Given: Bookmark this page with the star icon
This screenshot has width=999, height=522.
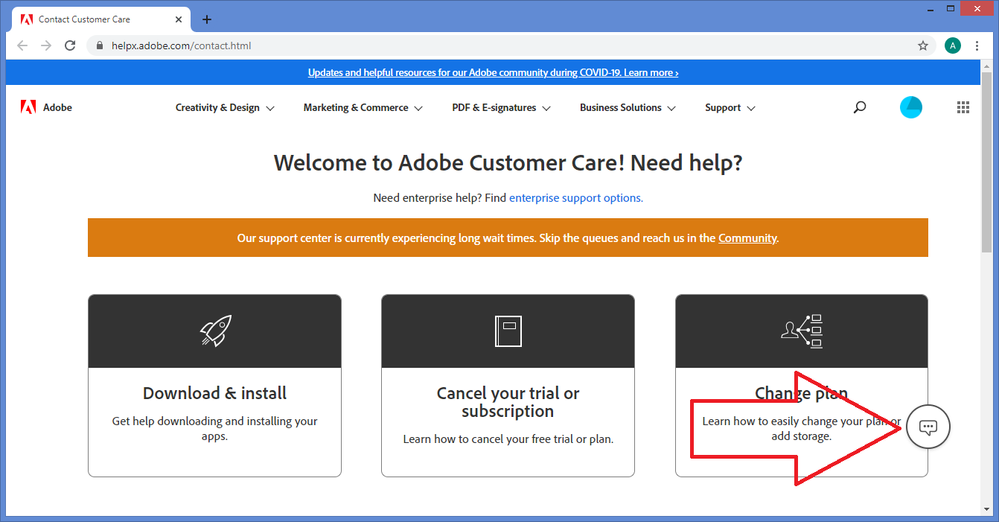Looking at the screenshot, I should (x=923, y=46).
